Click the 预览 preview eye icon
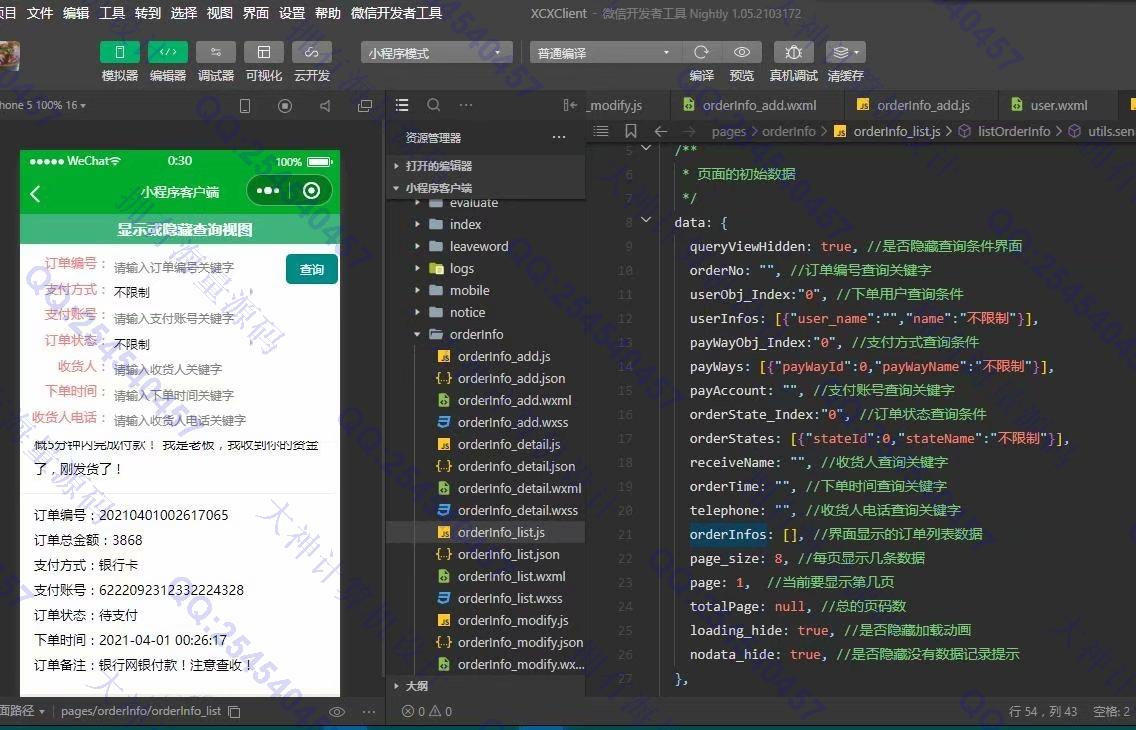1136x730 pixels. pyautogui.click(x=742, y=52)
